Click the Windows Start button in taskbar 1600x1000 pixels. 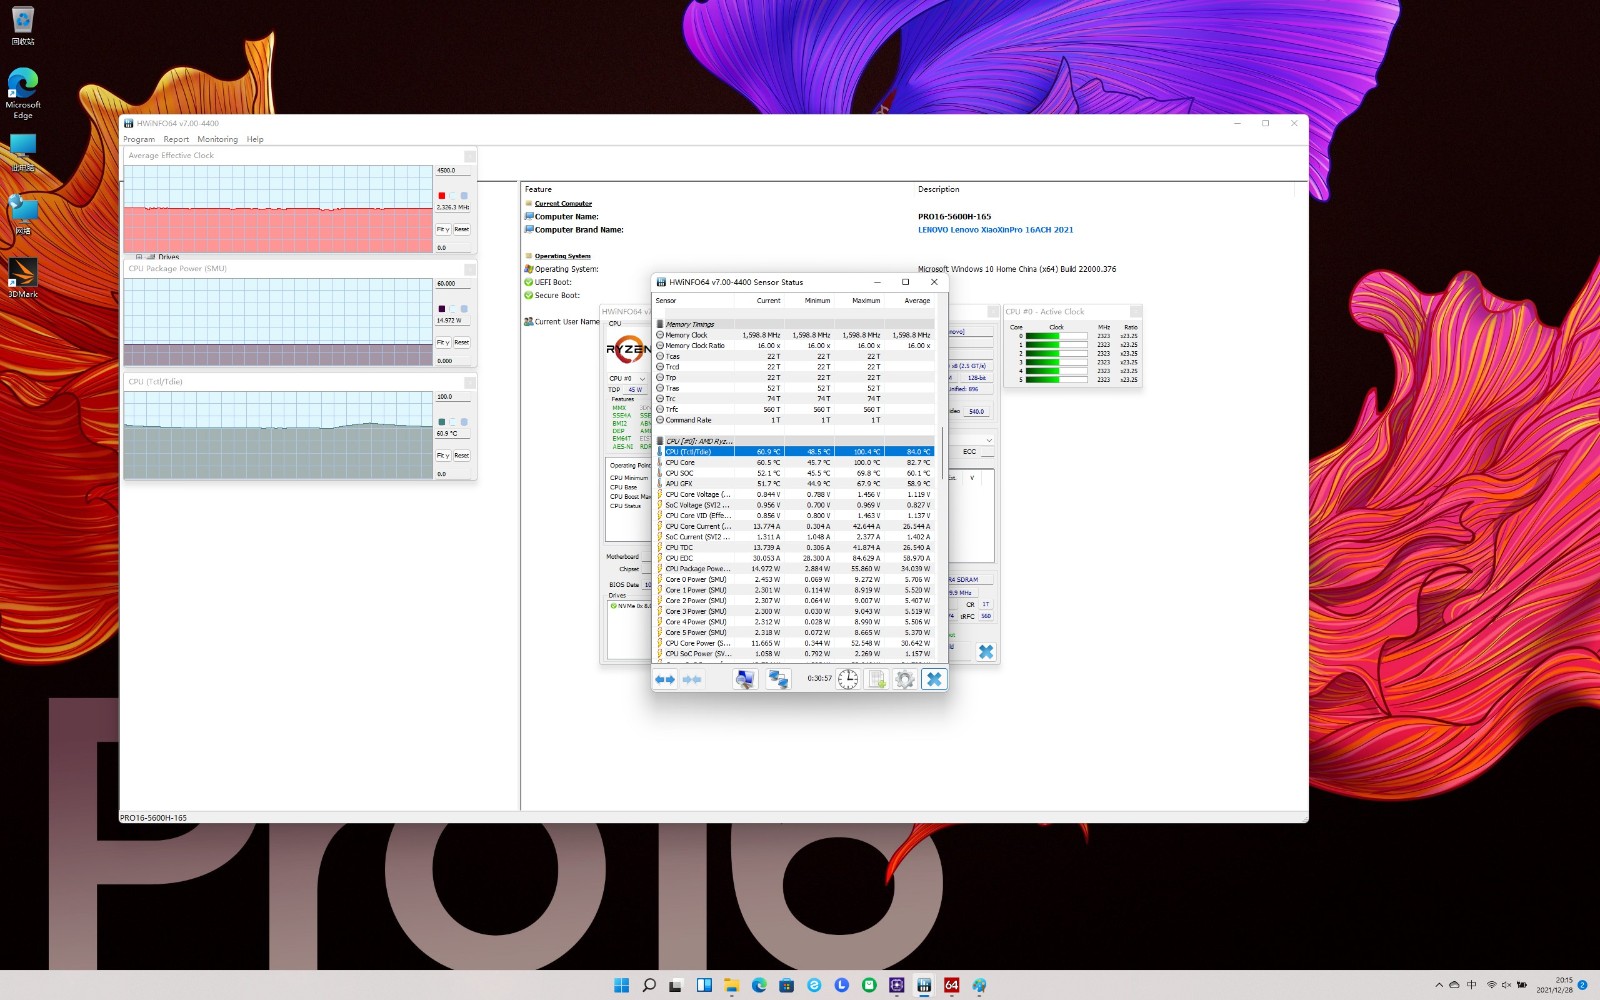point(621,985)
